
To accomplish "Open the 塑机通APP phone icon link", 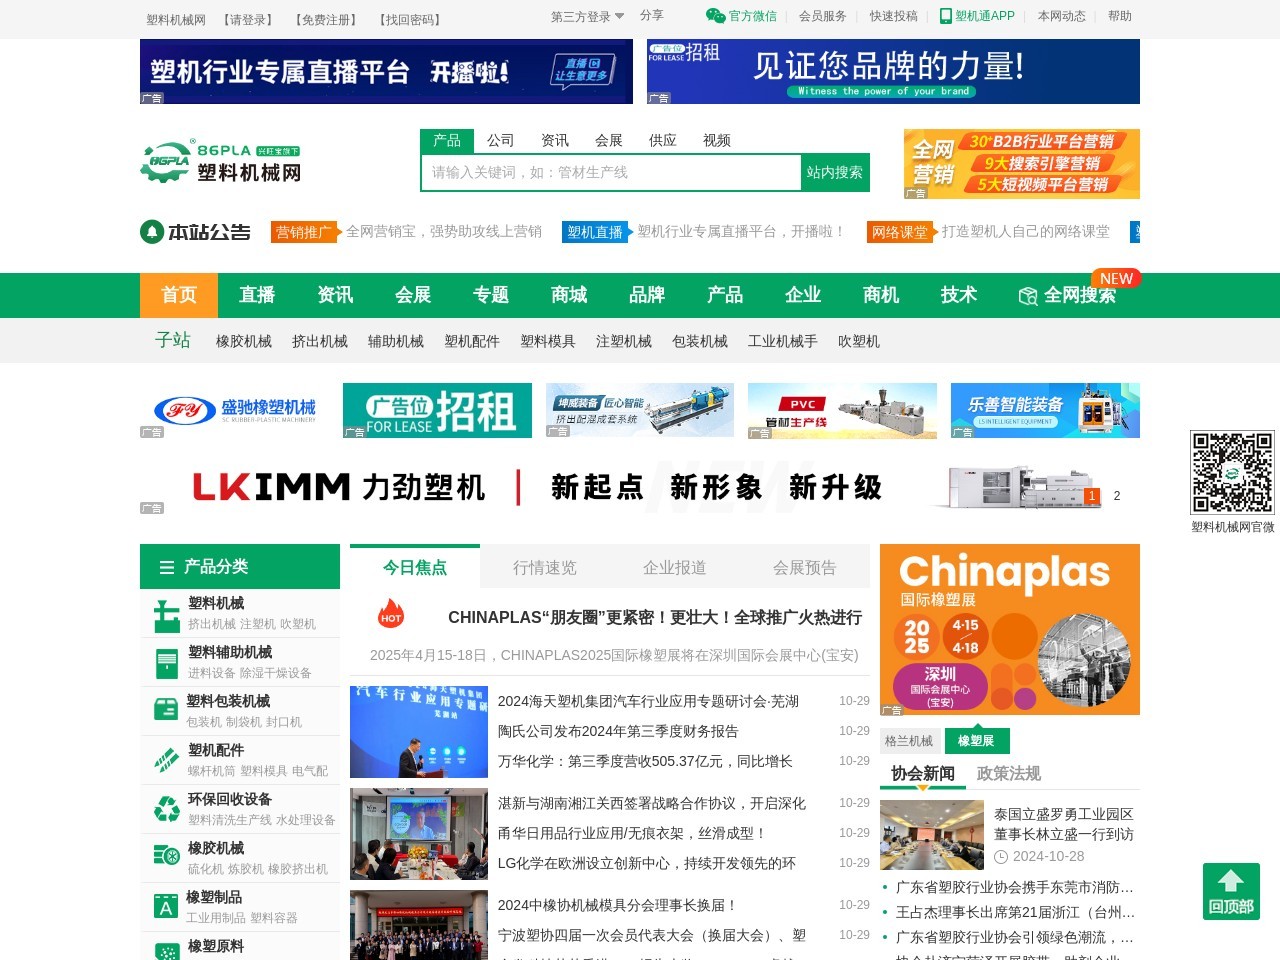I will (x=945, y=16).
